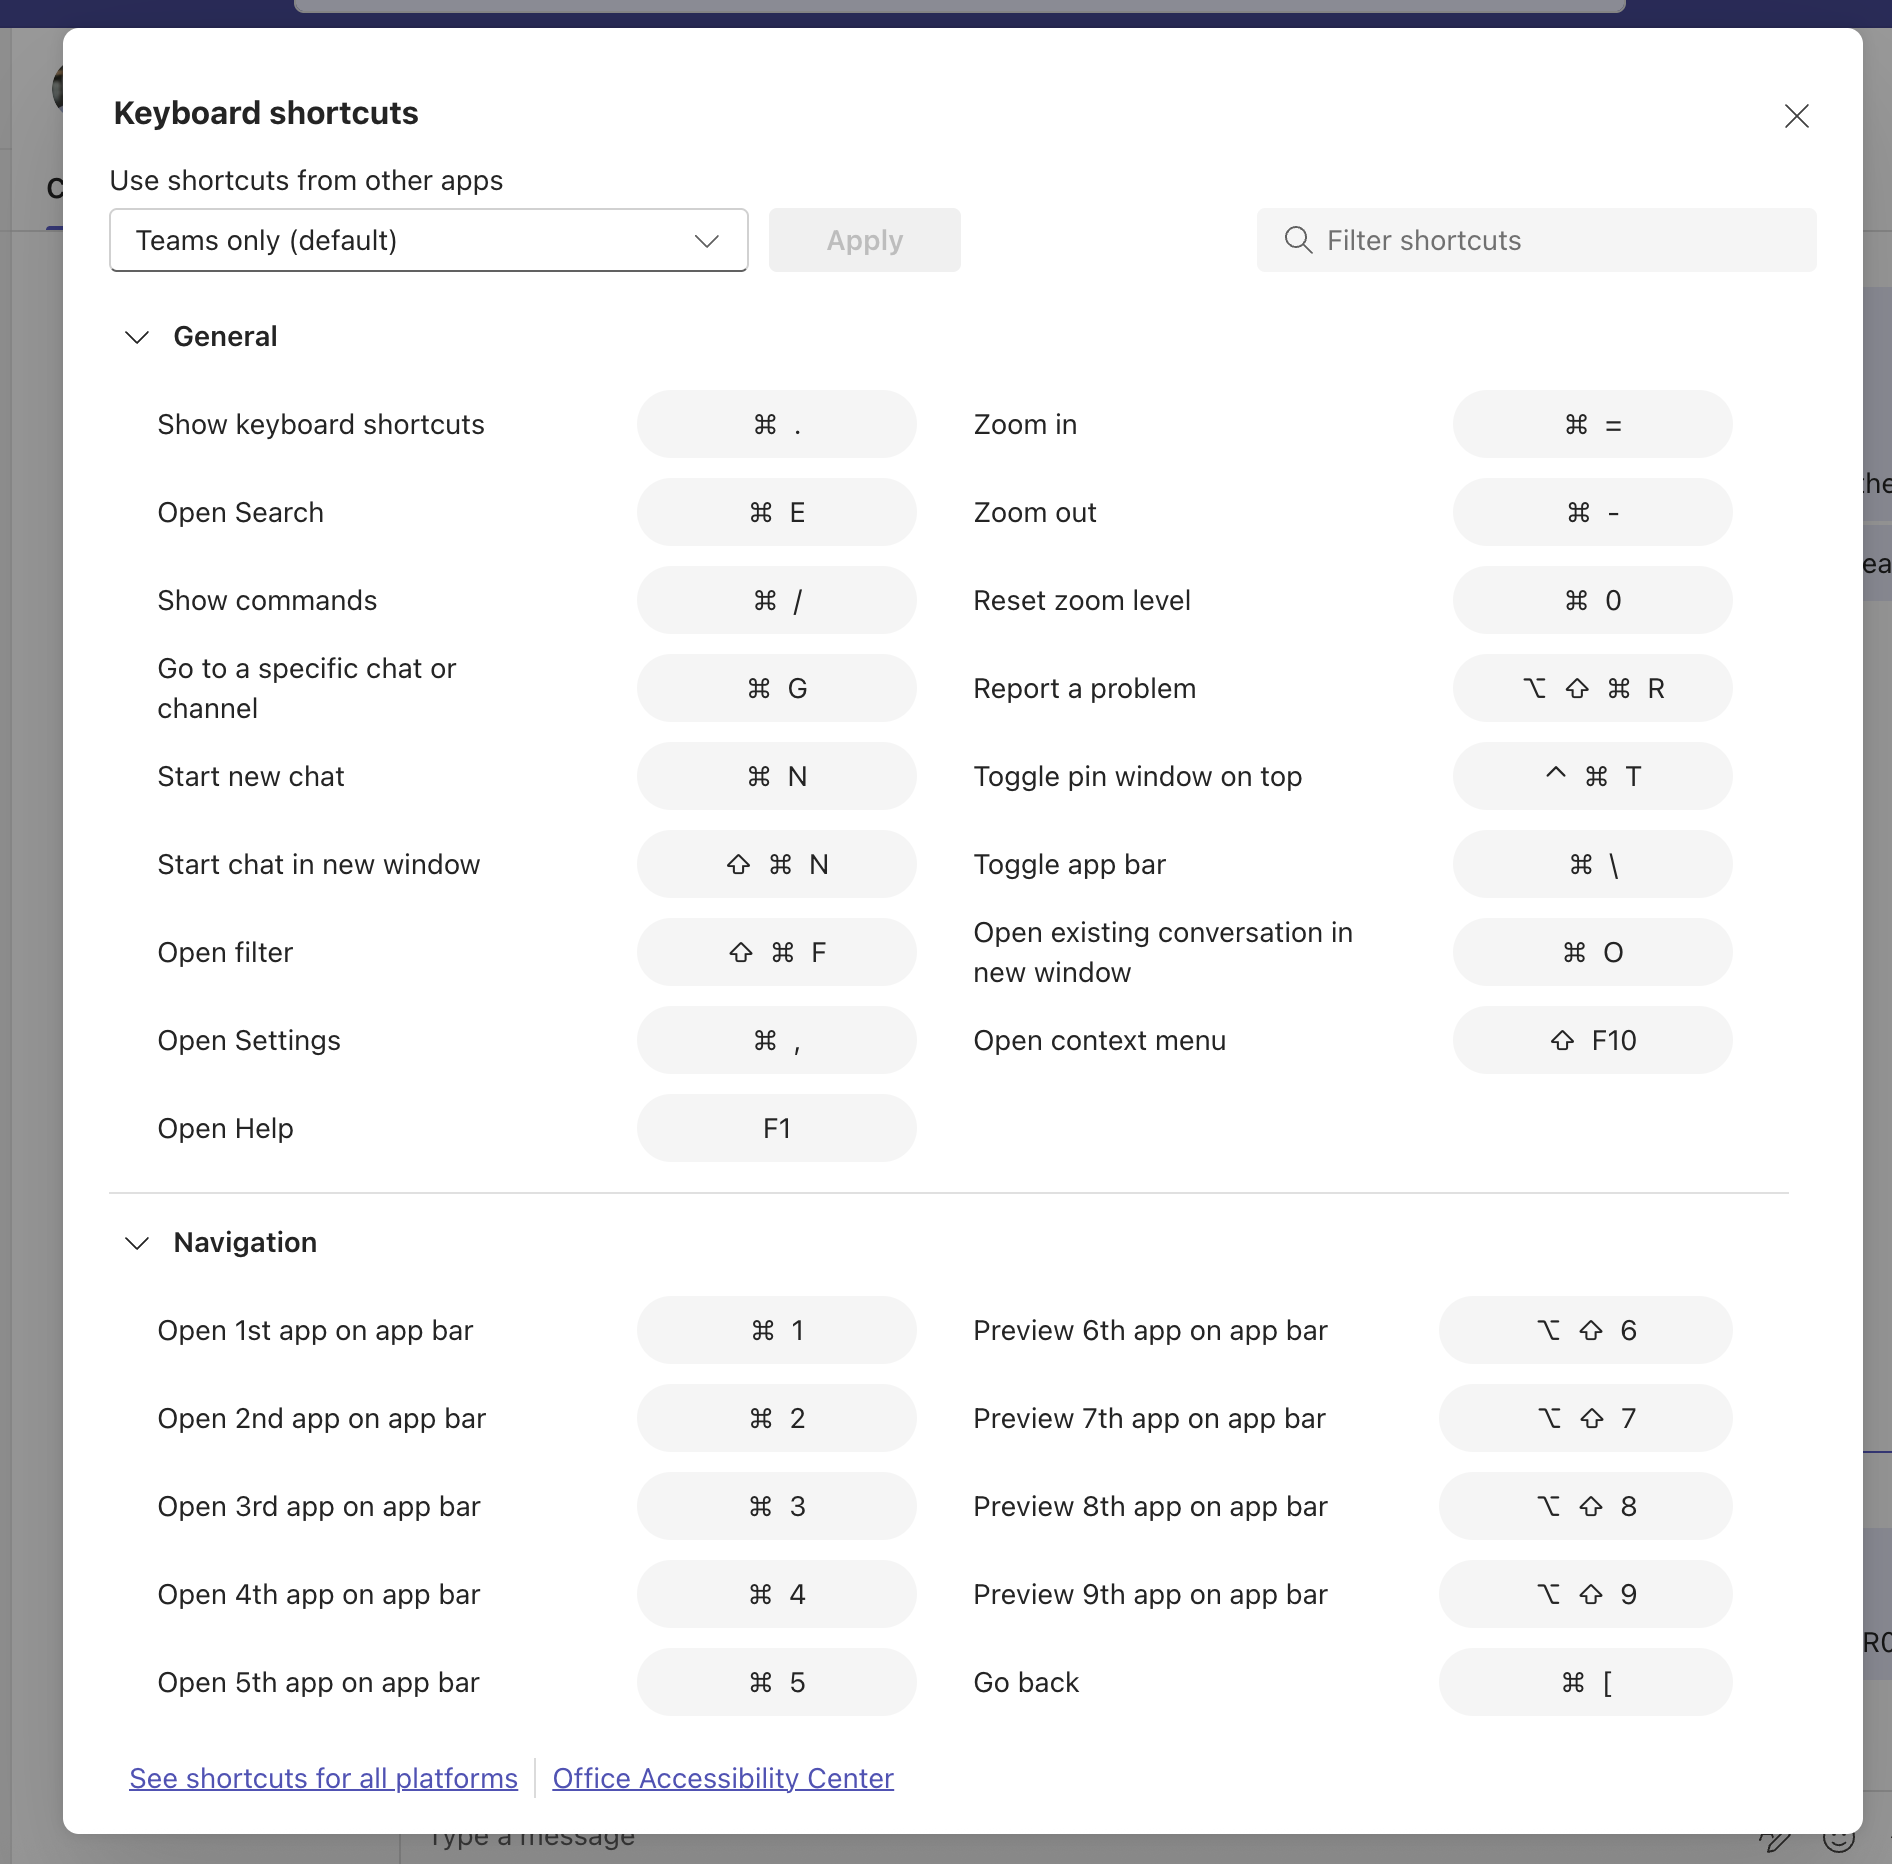The image size is (1892, 1864).
Task: Click 'Use shortcuts from other apps' label
Action: [x=306, y=180]
